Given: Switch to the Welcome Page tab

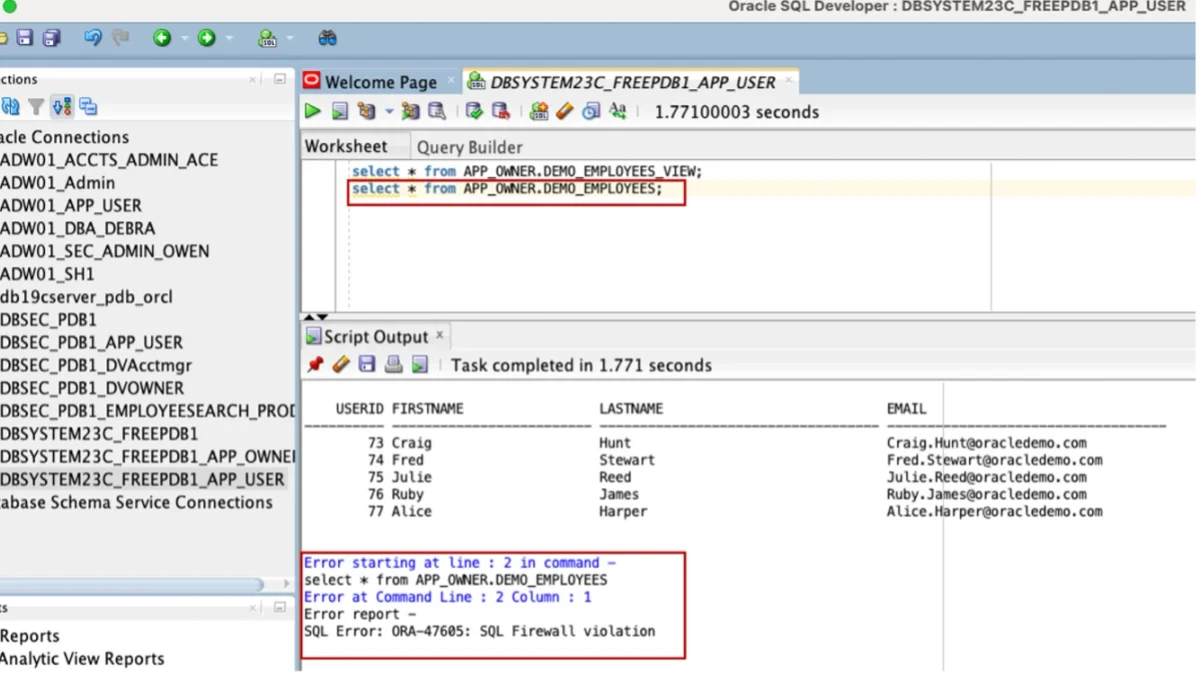Looking at the screenshot, I should pyautogui.click(x=381, y=82).
